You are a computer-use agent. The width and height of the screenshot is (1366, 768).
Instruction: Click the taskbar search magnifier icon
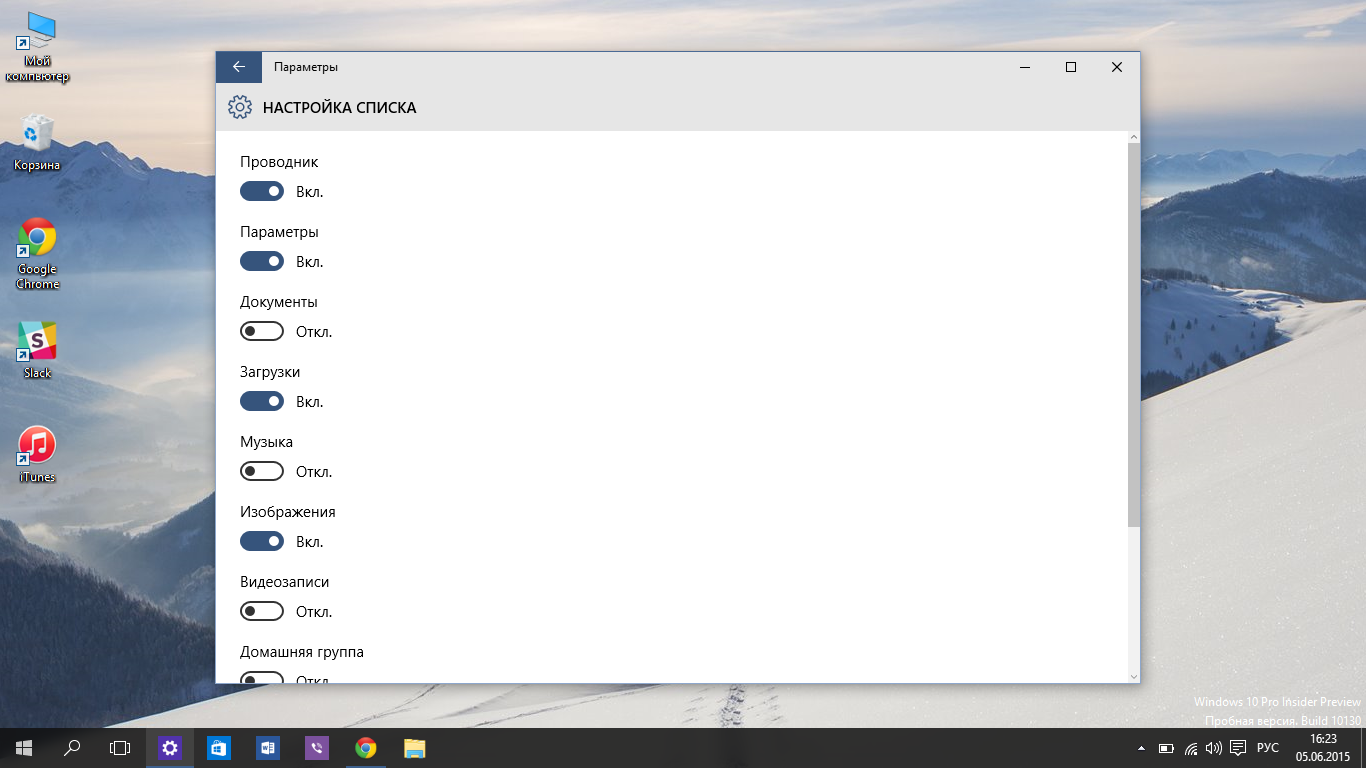[72, 748]
